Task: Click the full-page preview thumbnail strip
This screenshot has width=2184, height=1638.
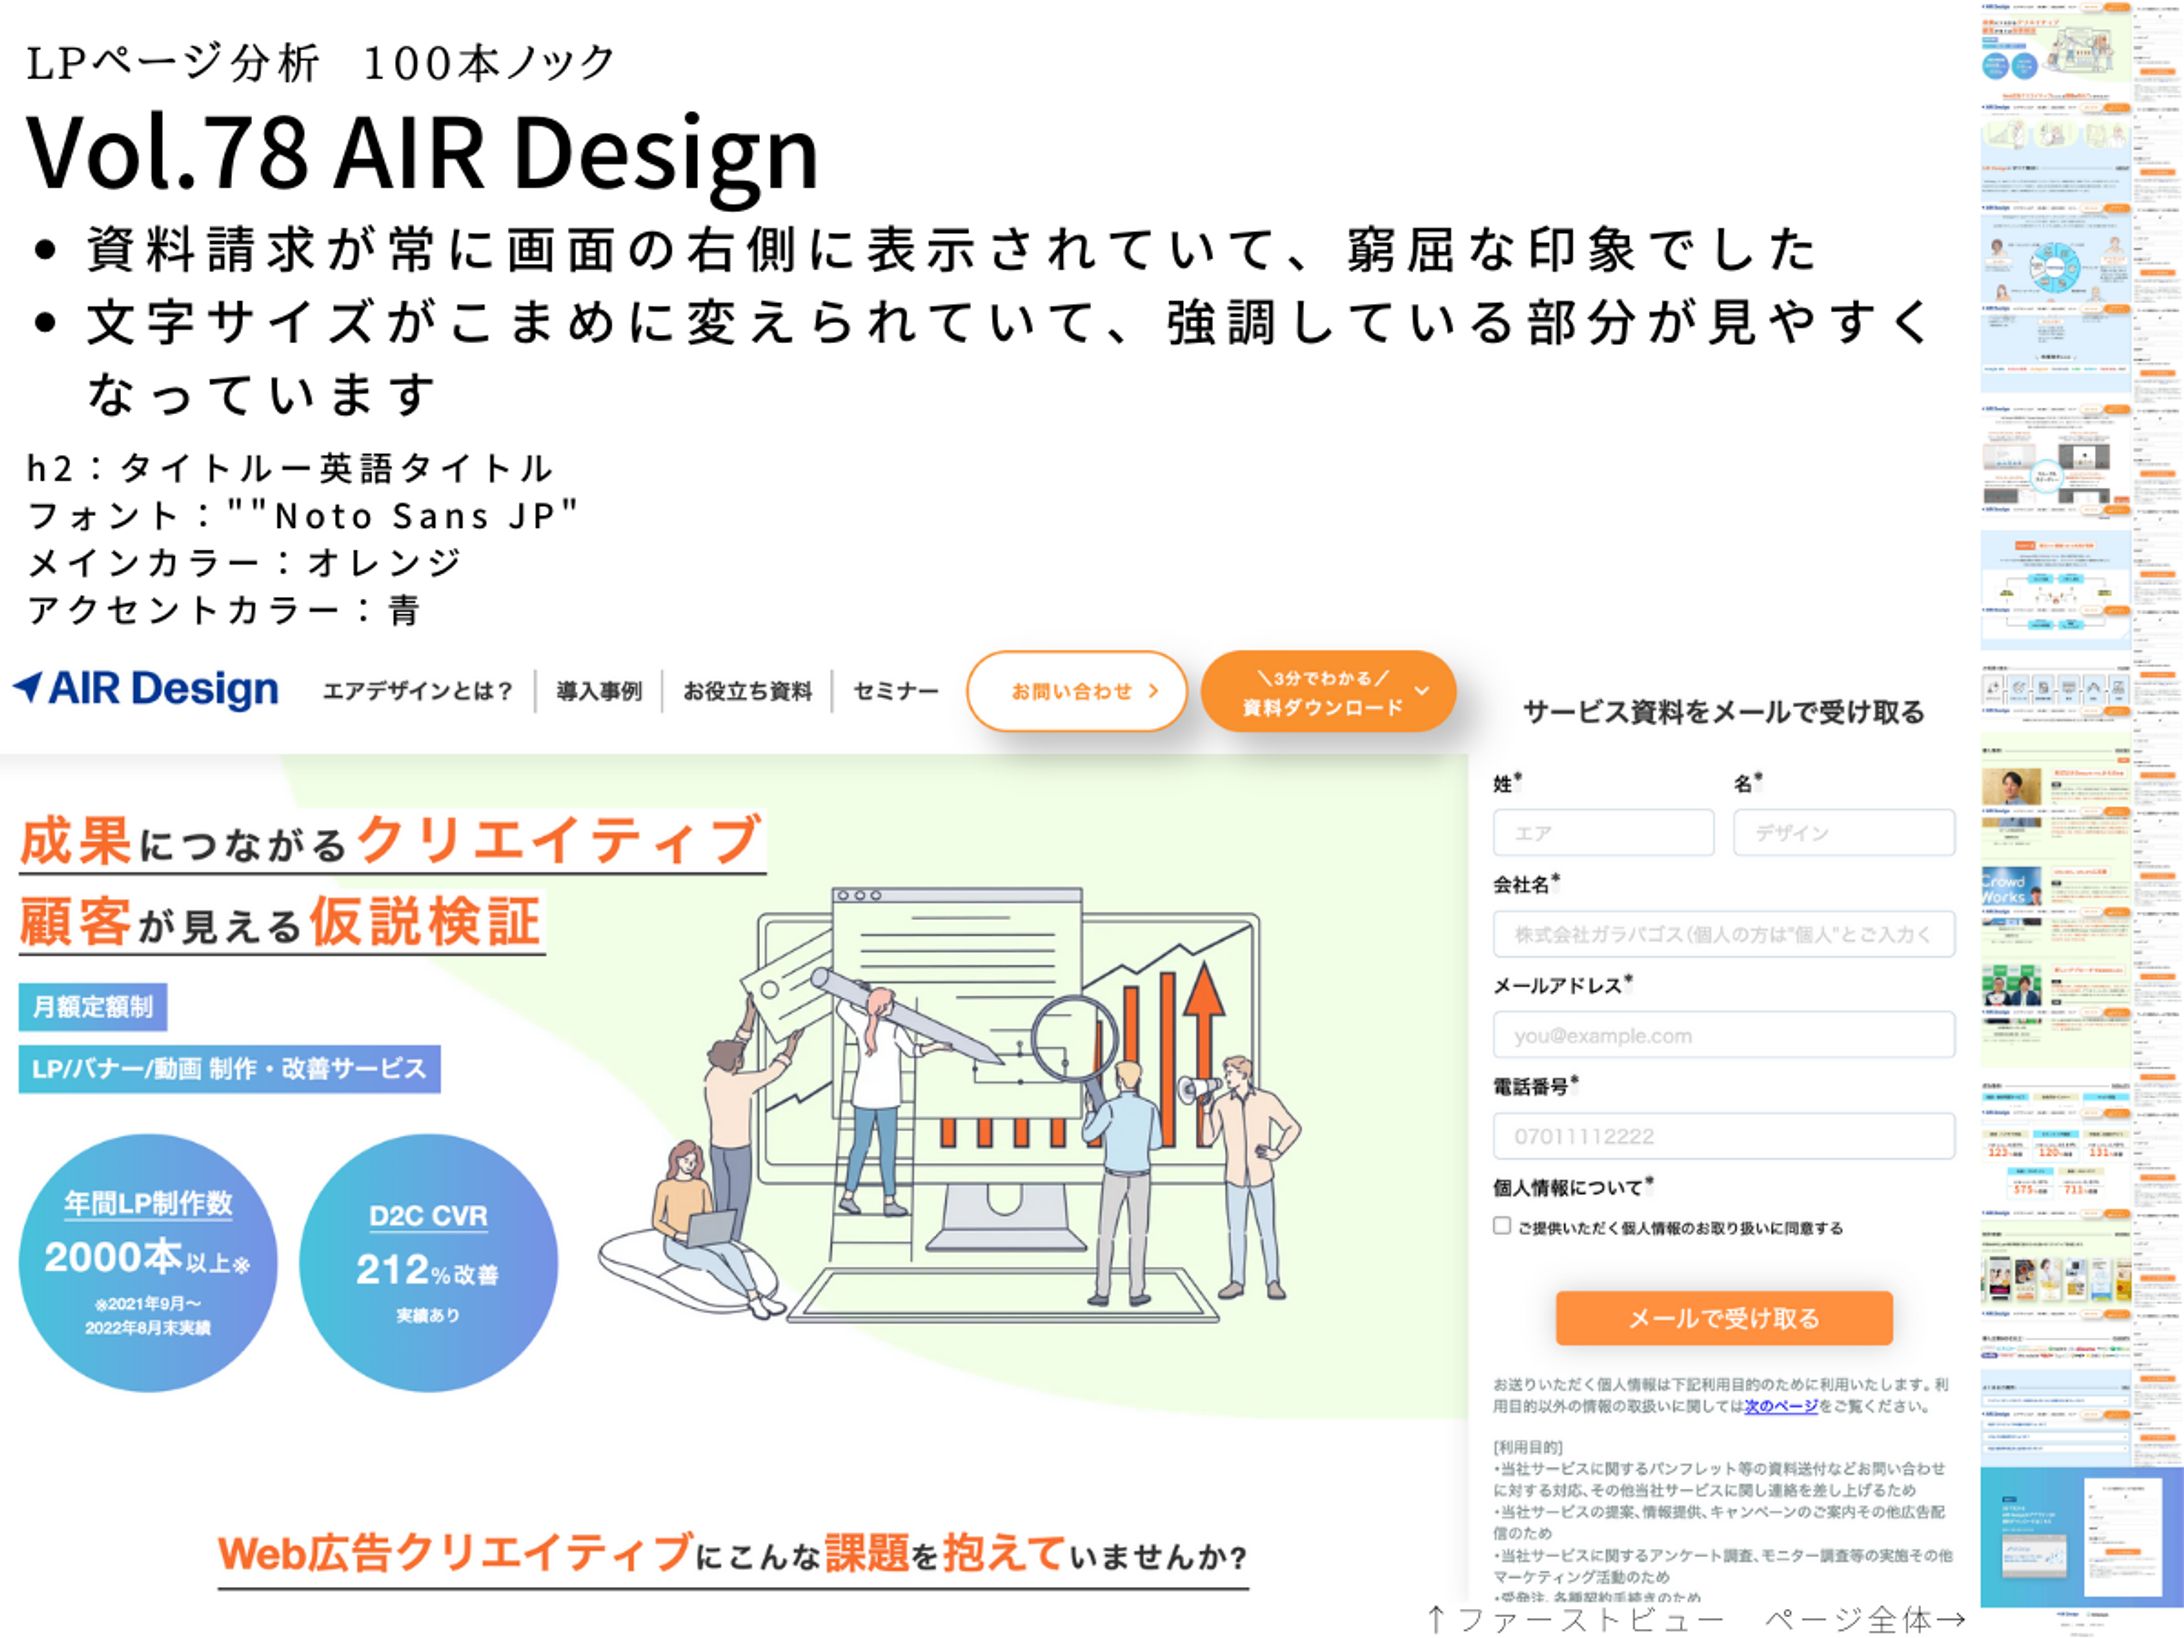Action: point(2081,819)
